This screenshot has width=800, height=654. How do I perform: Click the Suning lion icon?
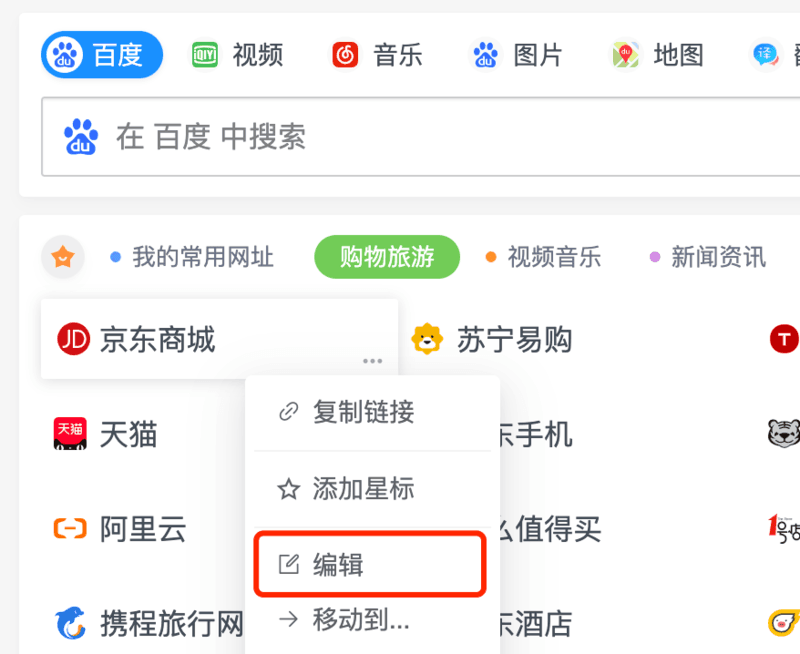point(428,339)
